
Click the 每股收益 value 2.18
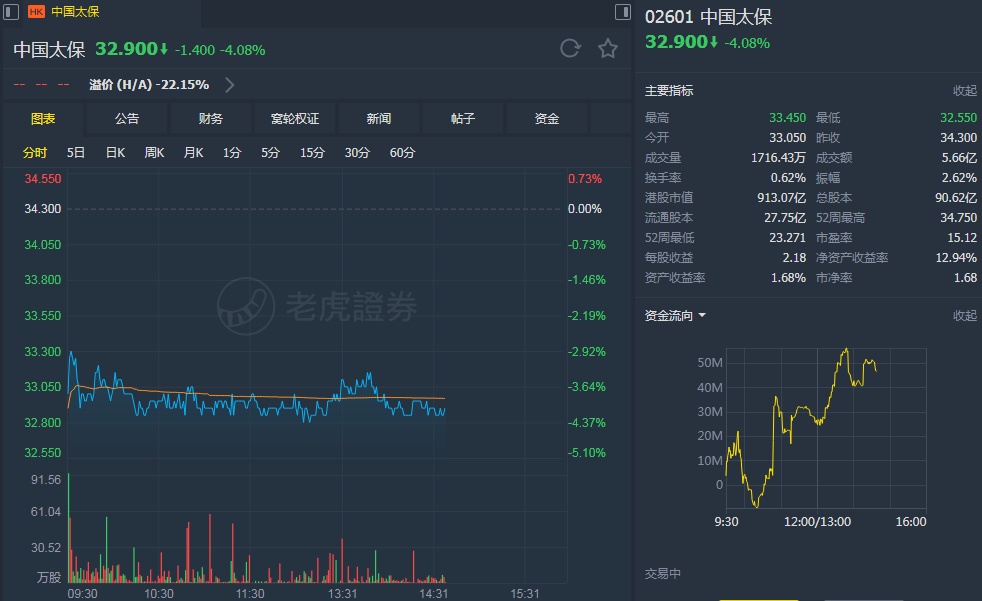point(794,258)
